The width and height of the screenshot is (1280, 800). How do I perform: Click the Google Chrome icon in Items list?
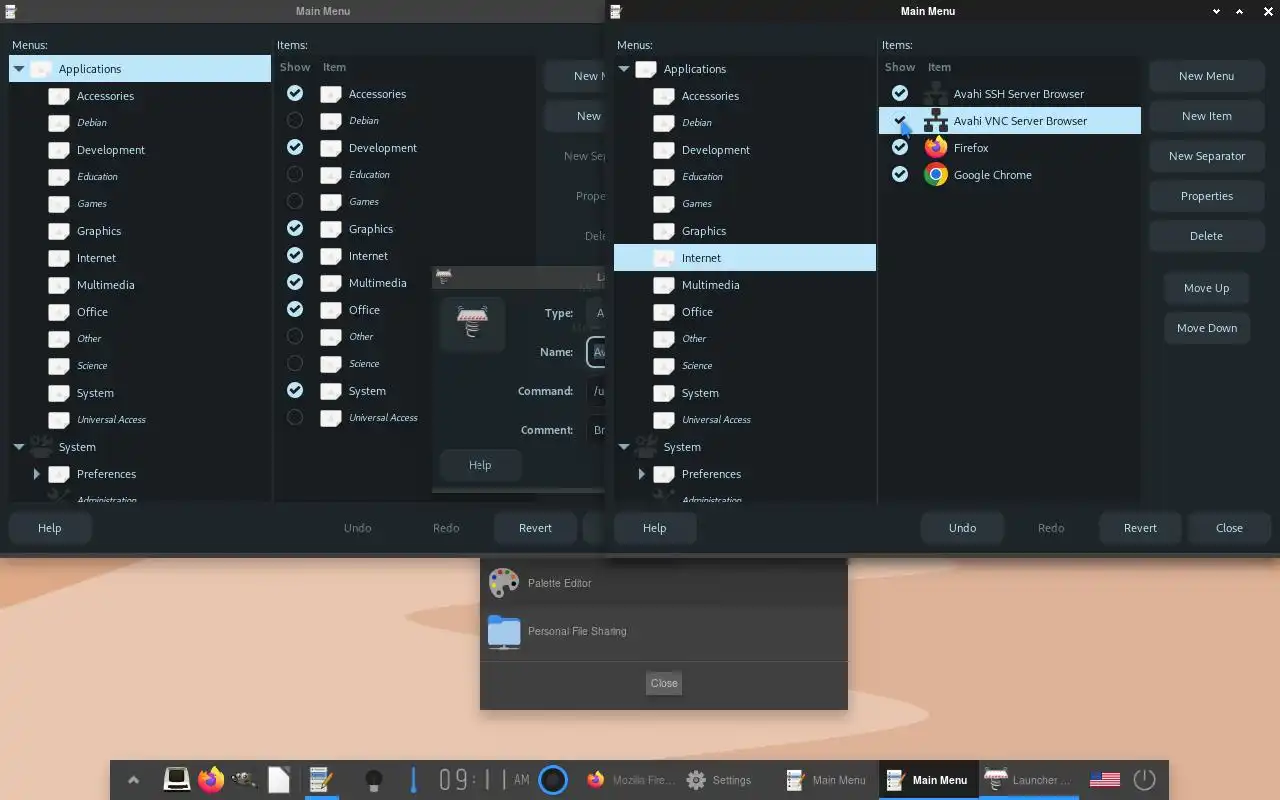tap(935, 175)
